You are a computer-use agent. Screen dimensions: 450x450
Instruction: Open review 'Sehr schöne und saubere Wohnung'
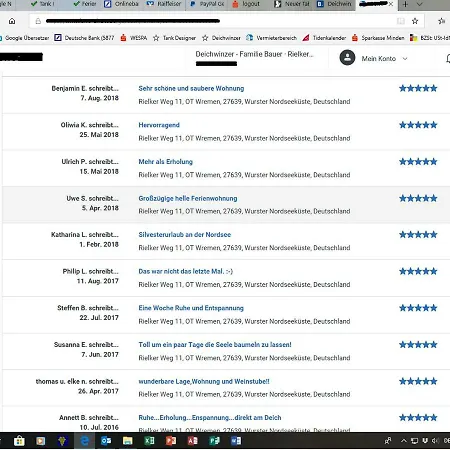[x=191, y=88]
